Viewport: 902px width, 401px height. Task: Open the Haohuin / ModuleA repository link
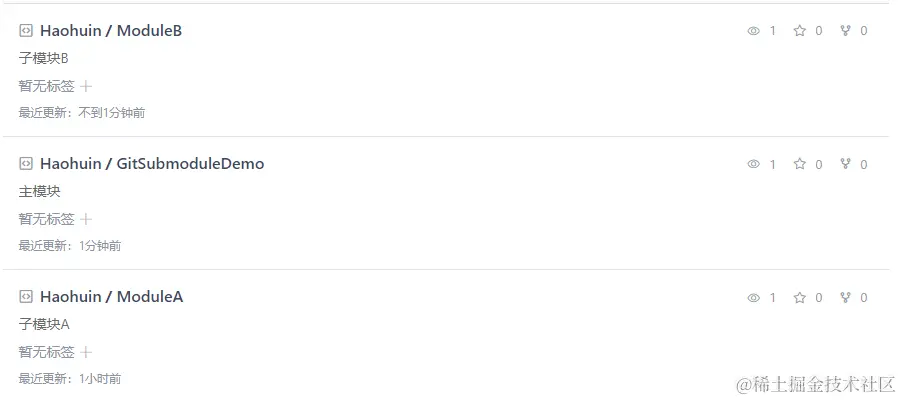(x=112, y=297)
